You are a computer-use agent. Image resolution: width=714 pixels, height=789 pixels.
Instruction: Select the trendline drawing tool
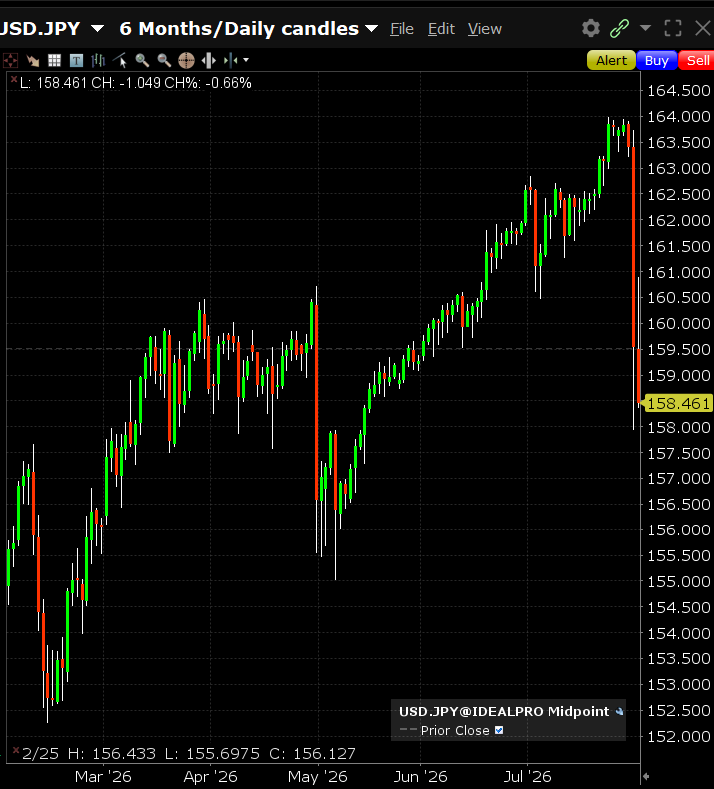(120, 60)
